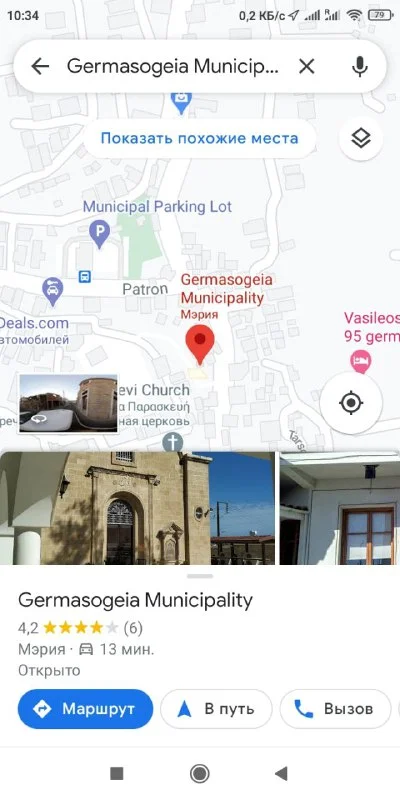Start voice search with microphone icon

360,66
